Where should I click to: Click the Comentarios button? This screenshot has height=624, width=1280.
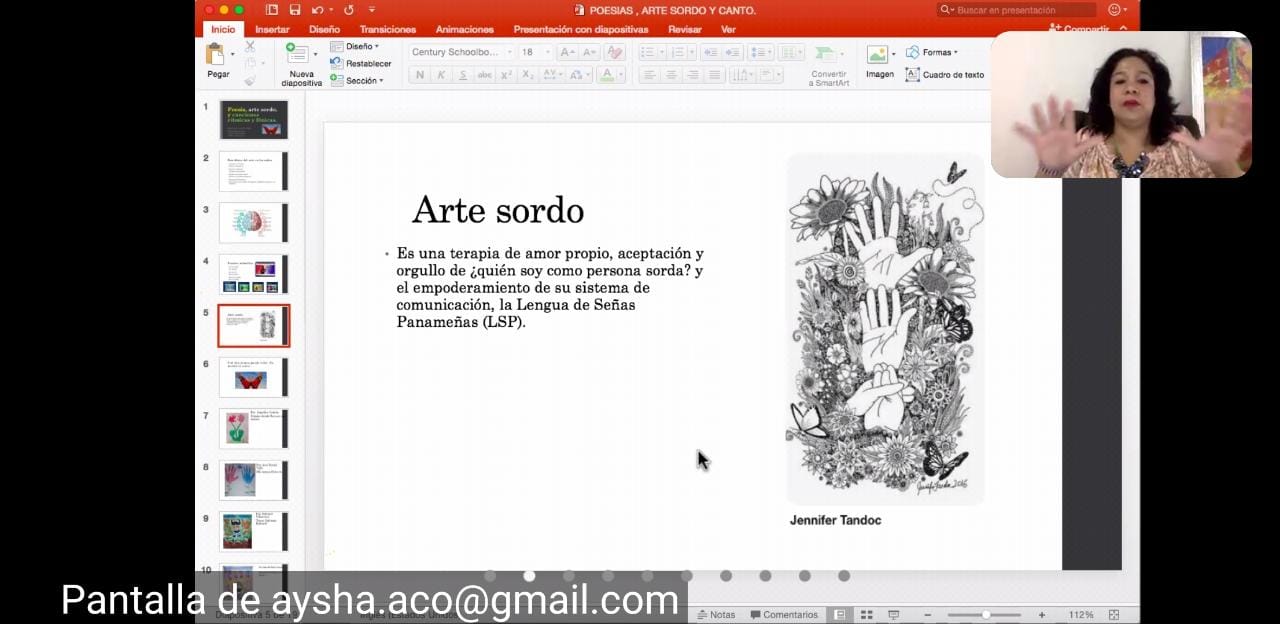pyautogui.click(x=783, y=615)
